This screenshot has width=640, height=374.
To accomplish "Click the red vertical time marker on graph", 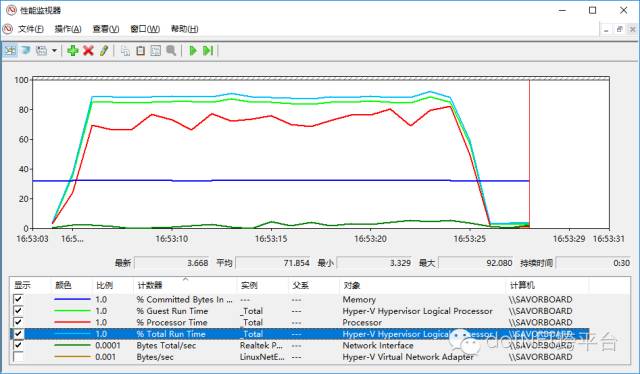I will point(529,154).
